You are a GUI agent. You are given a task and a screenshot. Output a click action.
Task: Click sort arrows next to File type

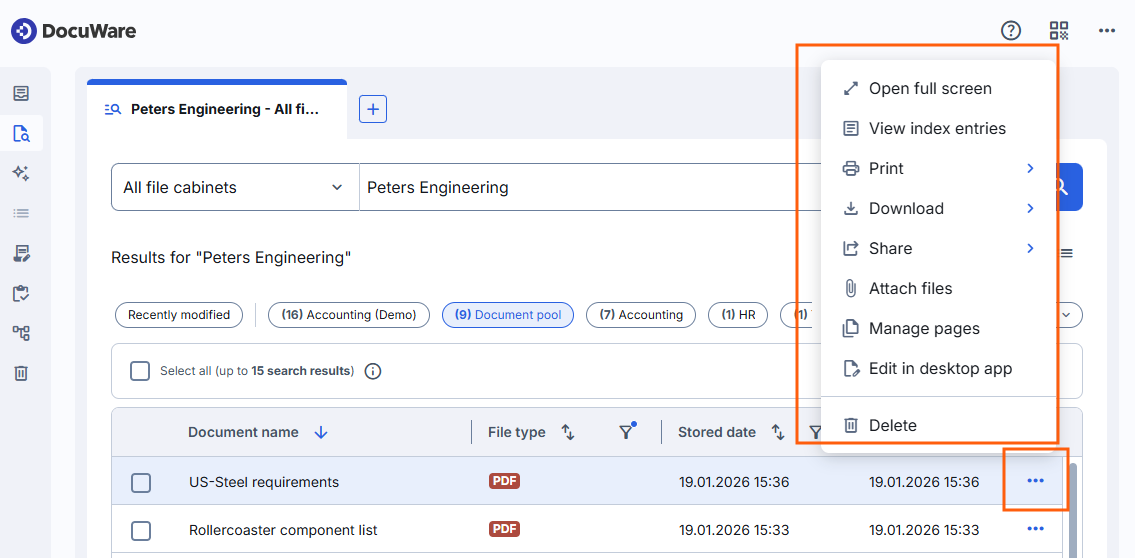(x=568, y=432)
